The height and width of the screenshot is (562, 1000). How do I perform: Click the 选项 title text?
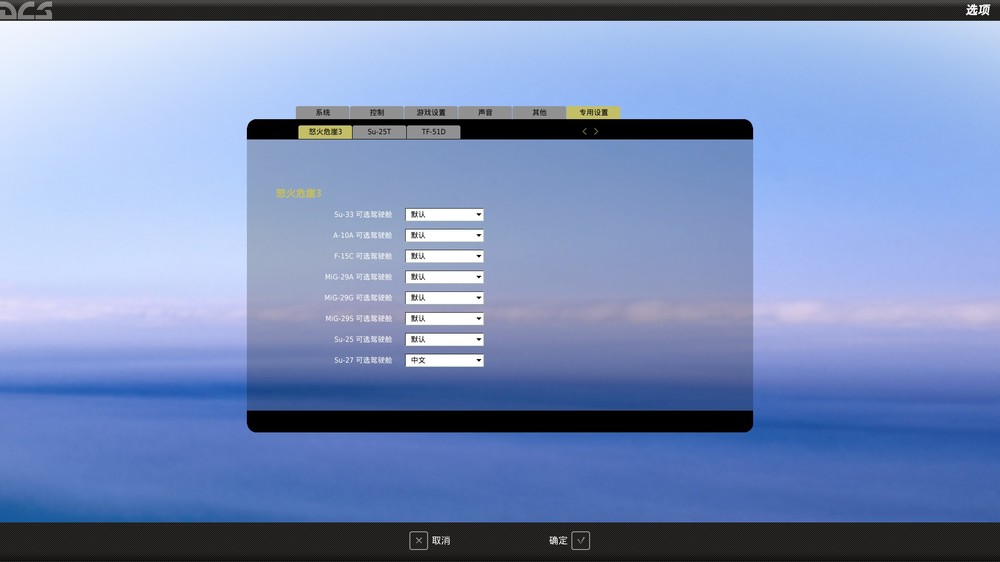[977, 10]
